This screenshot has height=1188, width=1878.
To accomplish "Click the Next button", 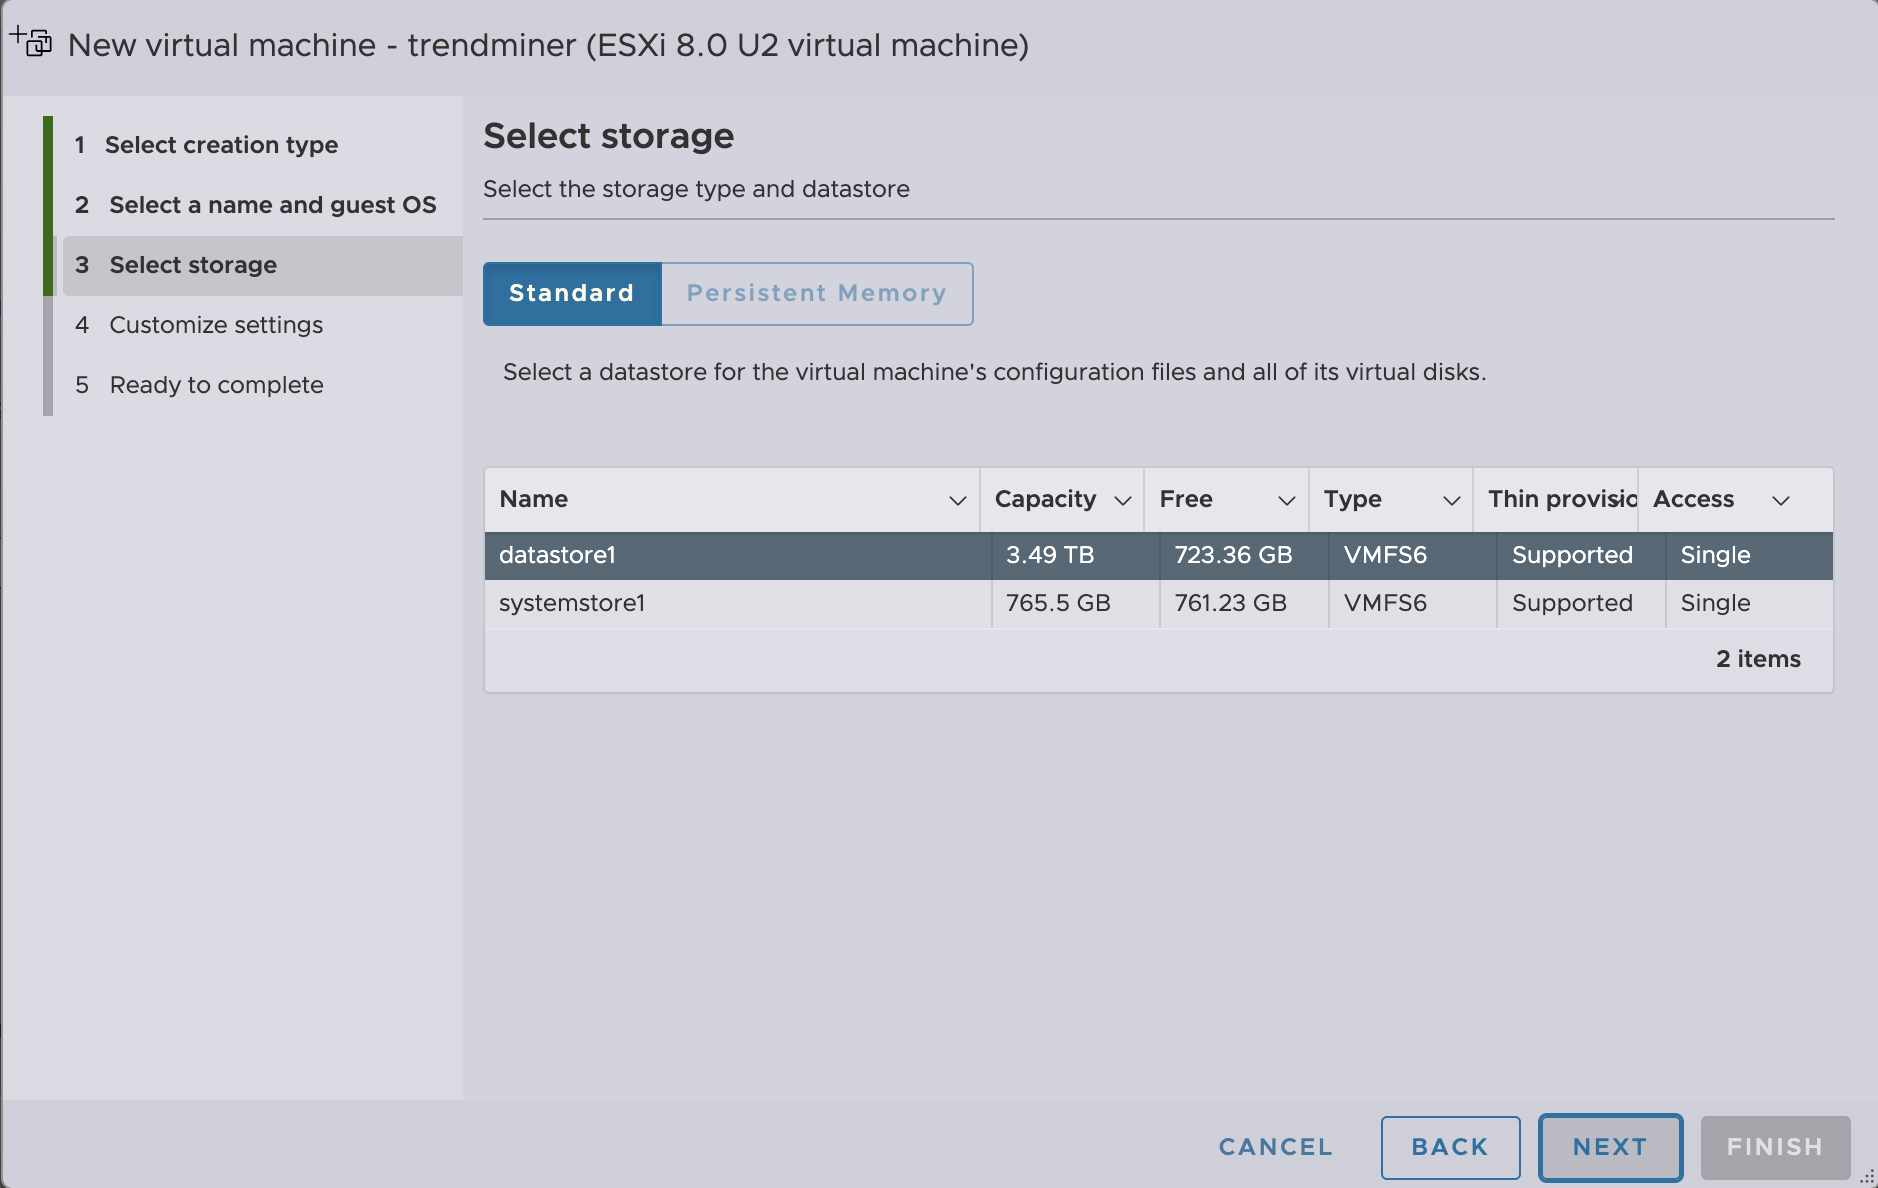I will tap(1609, 1147).
